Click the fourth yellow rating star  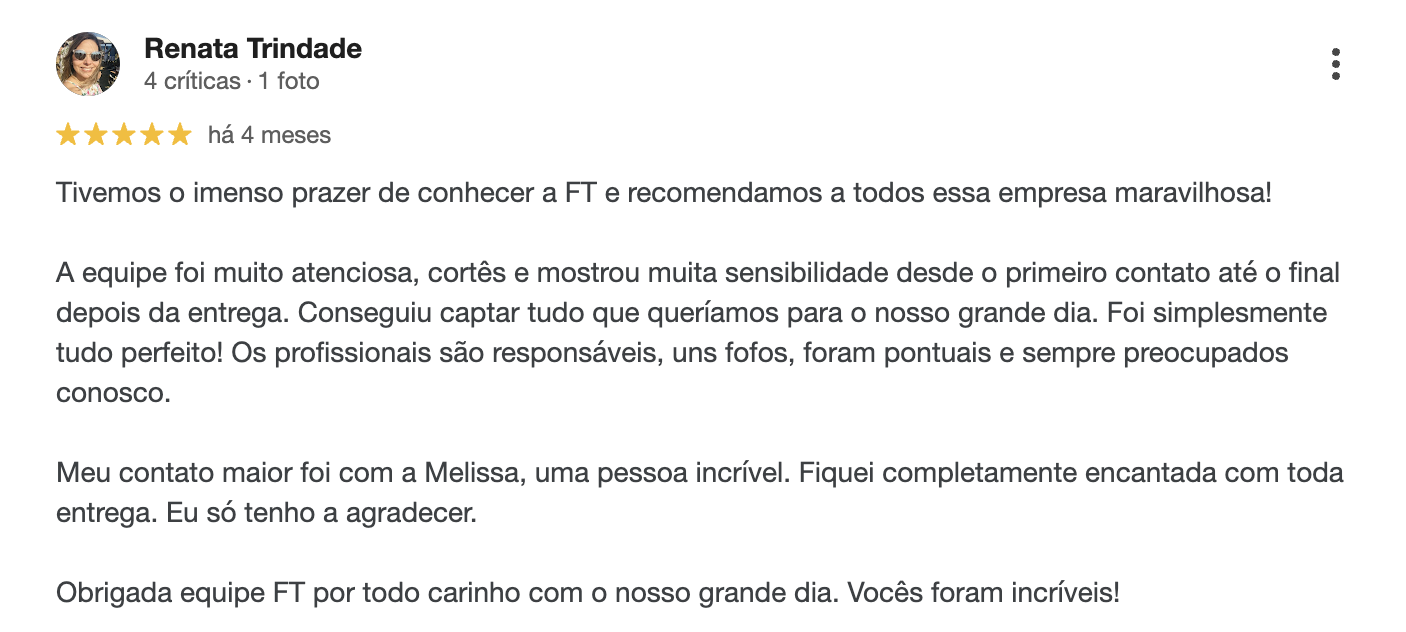152,135
